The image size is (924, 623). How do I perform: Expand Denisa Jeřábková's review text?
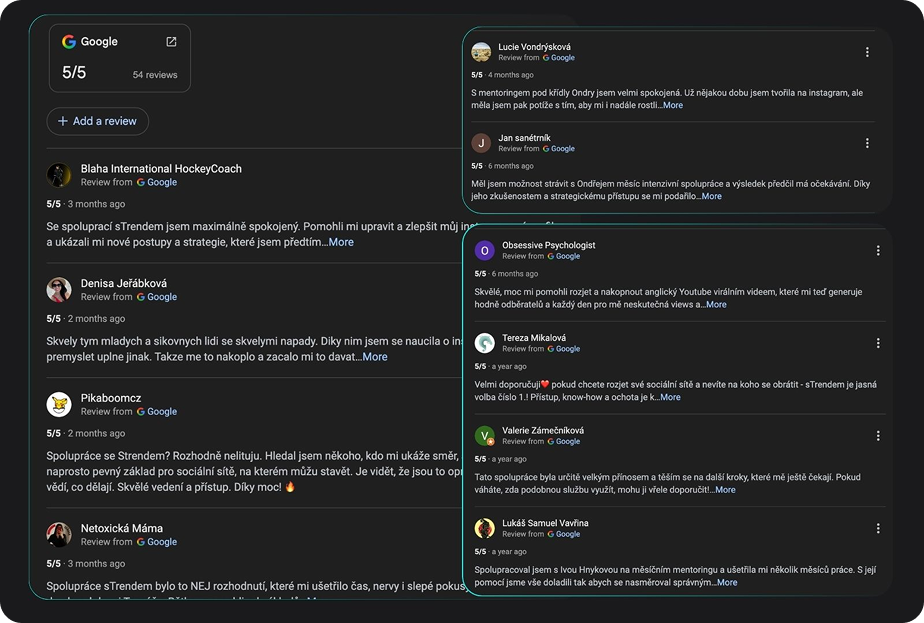tap(375, 357)
